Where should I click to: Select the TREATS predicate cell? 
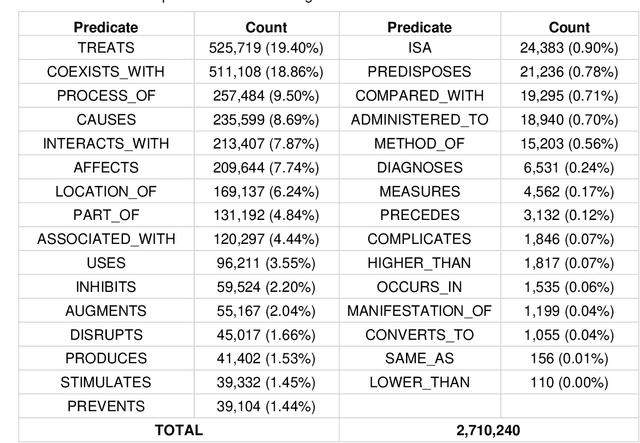click(106, 48)
